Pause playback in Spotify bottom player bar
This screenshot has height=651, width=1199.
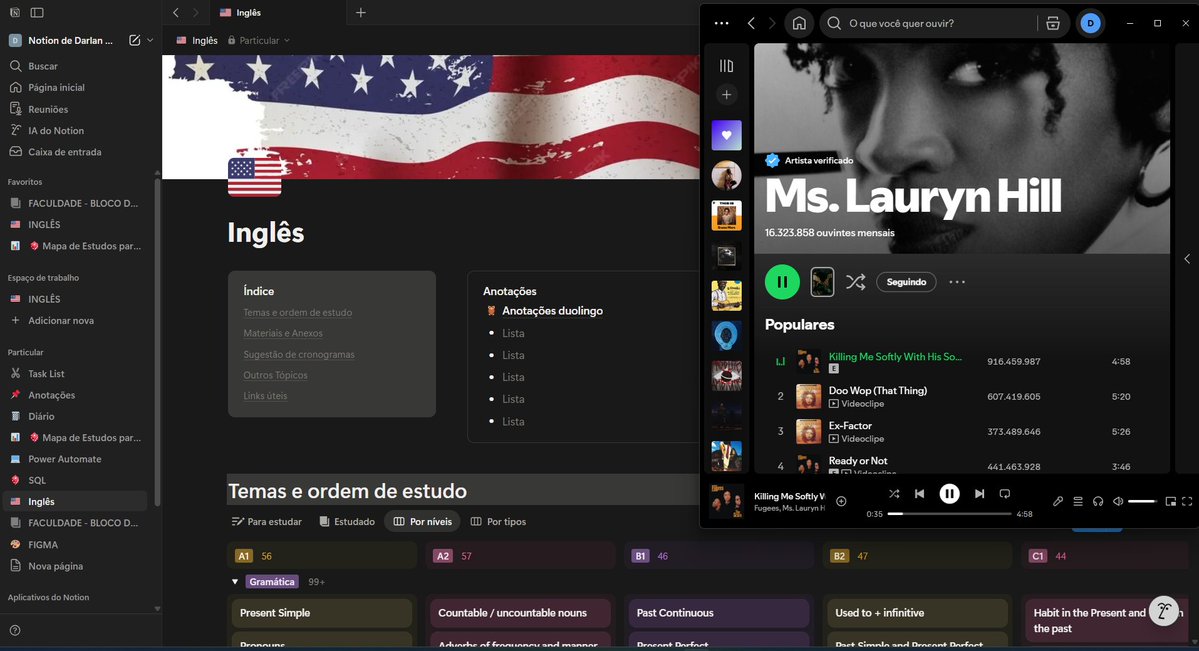tap(950, 494)
